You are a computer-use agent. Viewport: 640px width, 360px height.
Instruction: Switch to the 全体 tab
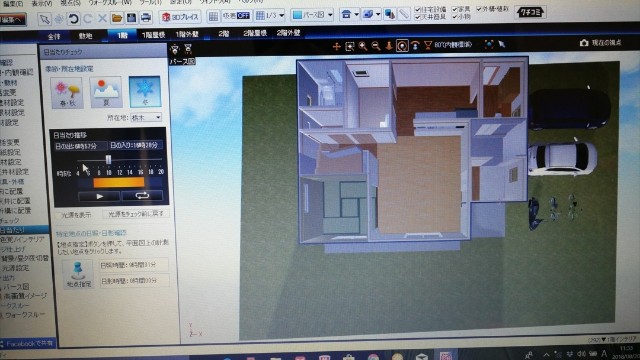(54, 37)
